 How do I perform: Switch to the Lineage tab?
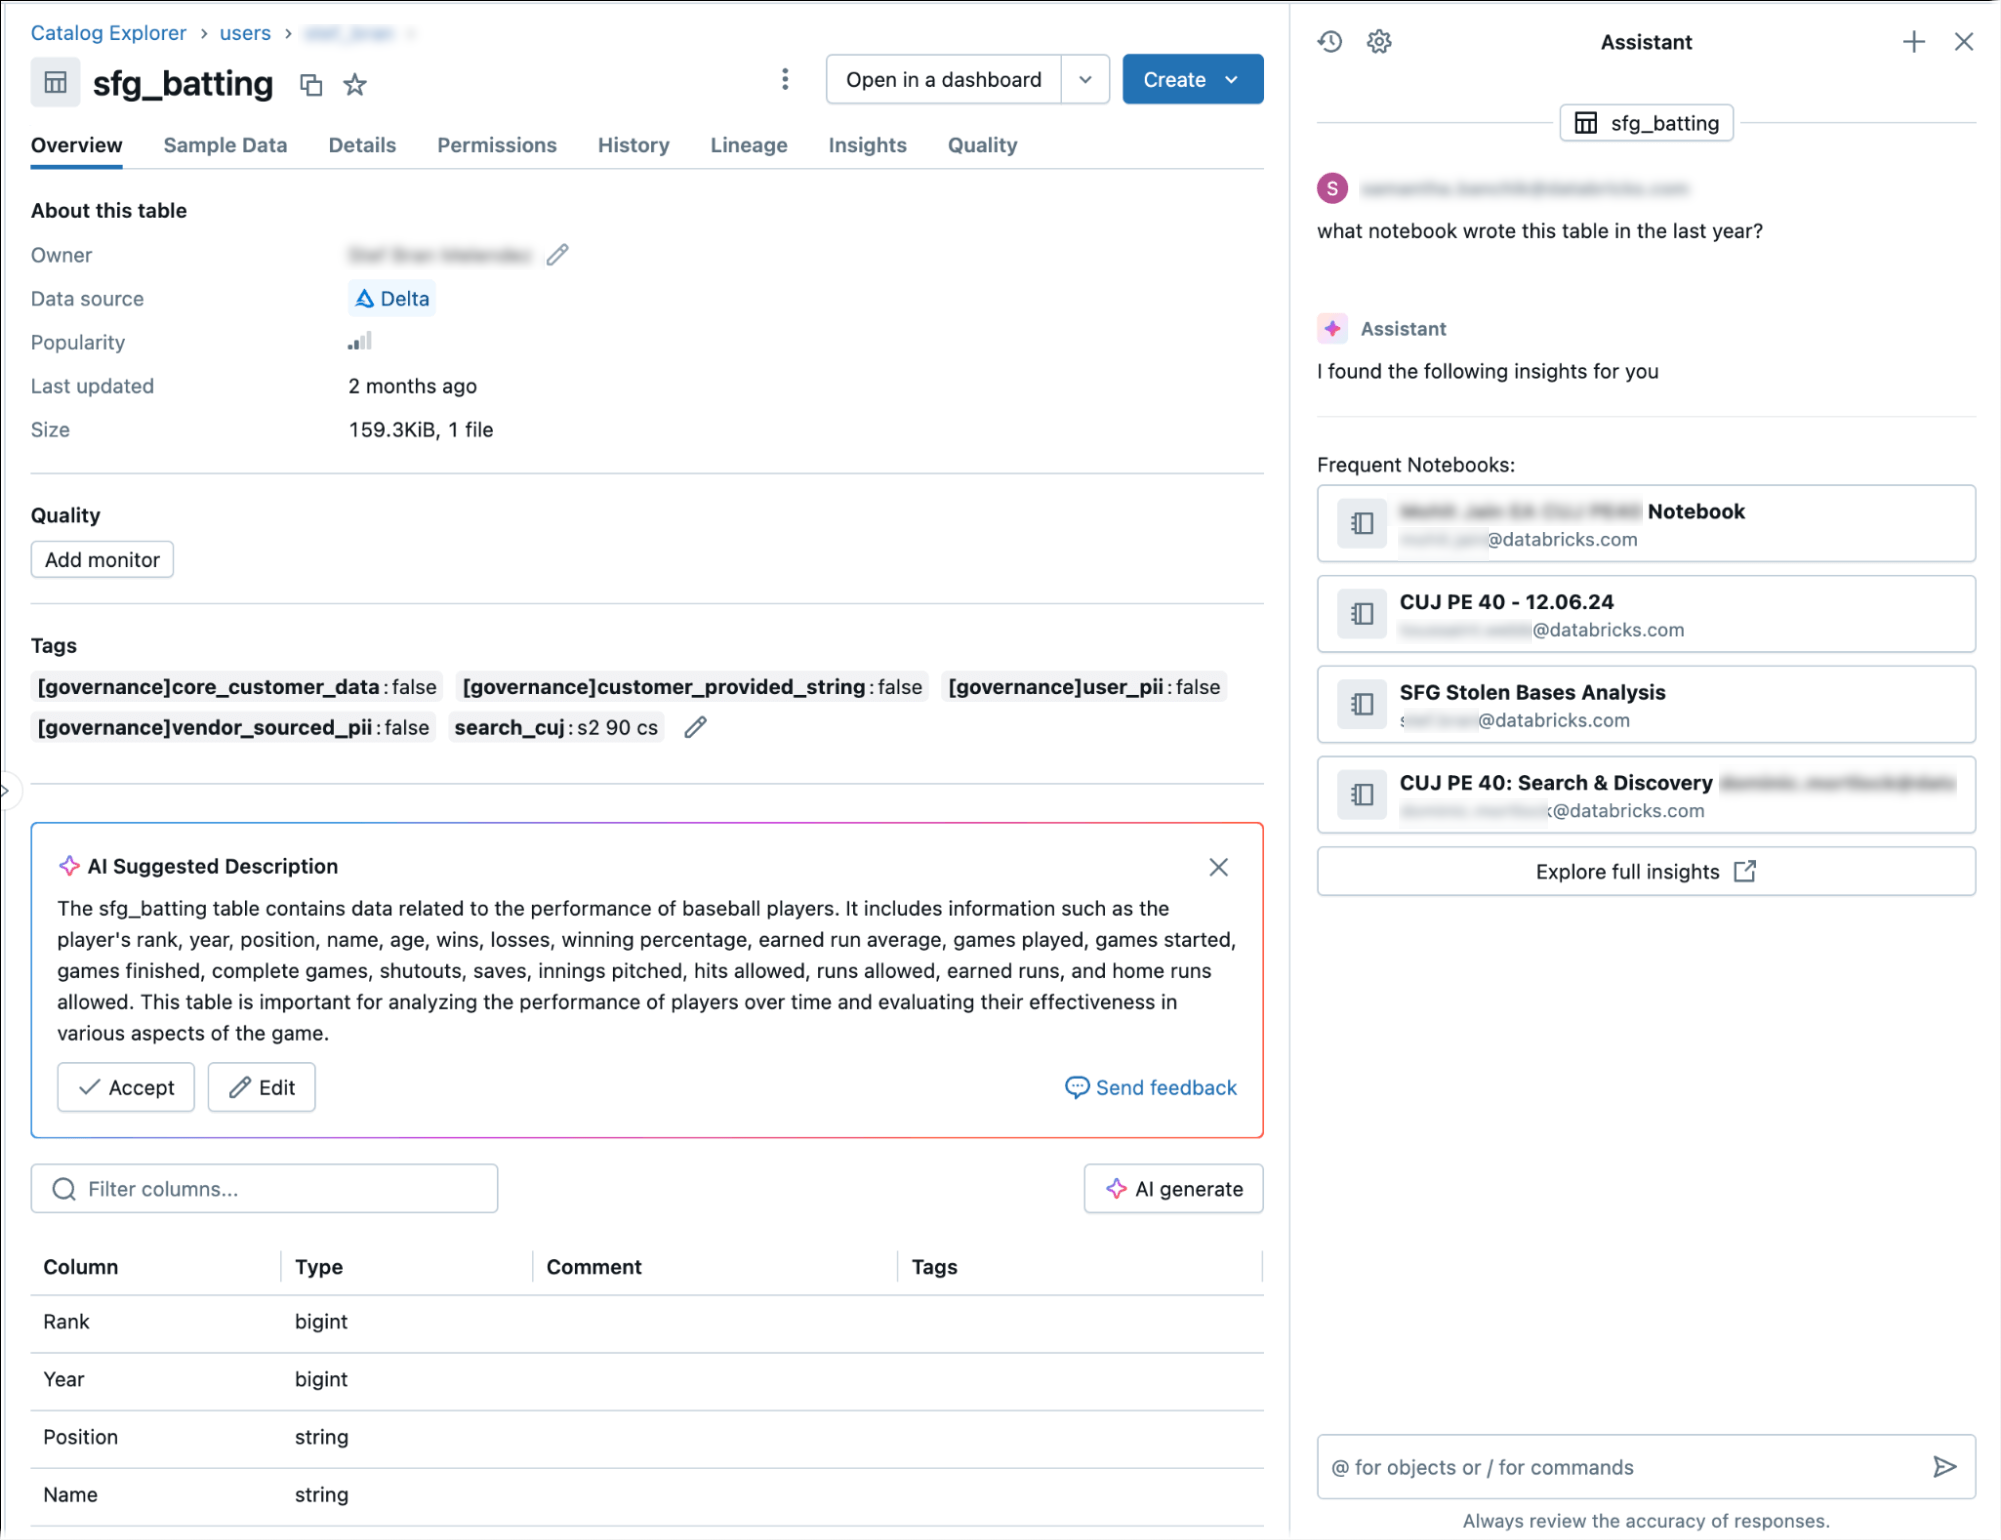(749, 146)
